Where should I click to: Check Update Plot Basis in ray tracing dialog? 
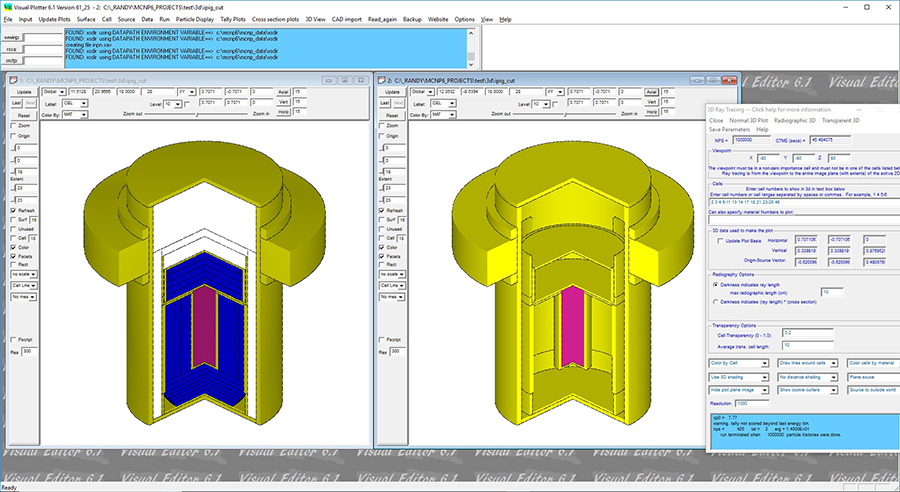click(720, 241)
